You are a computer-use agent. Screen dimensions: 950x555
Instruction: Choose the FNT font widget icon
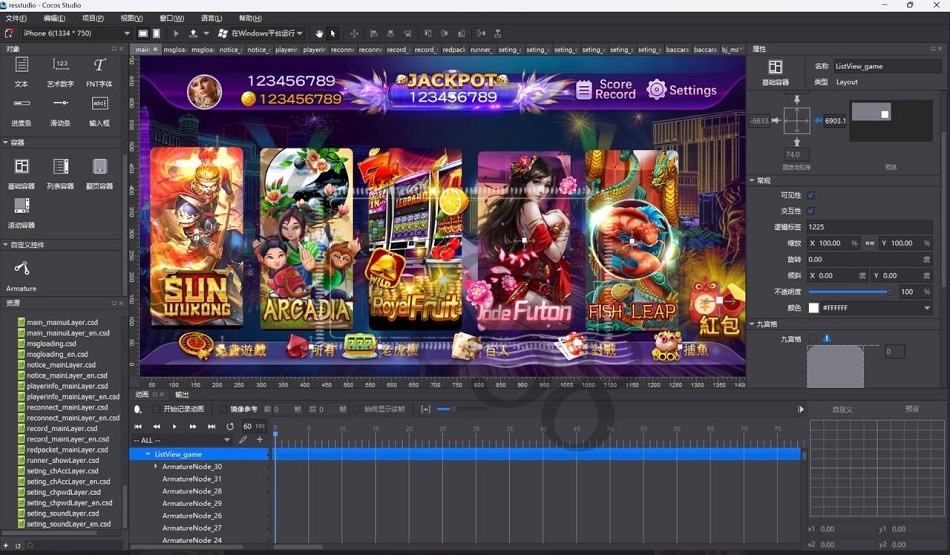(99, 64)
